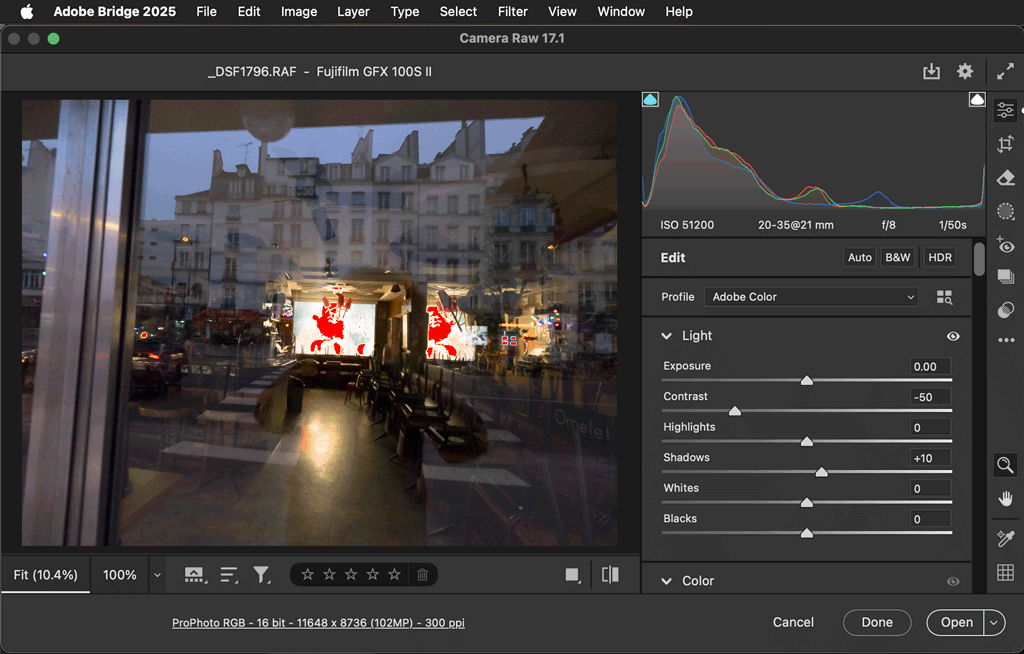The width and height of the screenshot is (1024, 654).
Task: Collapse the Color section chevron
Action: (667, 581)
